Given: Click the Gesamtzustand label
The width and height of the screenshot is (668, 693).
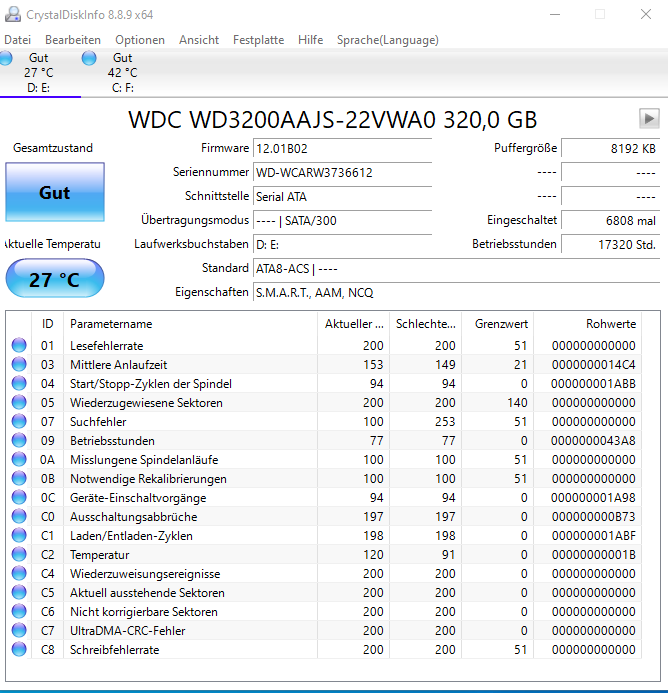Looking at the screenshot, I should coord(53,148).
